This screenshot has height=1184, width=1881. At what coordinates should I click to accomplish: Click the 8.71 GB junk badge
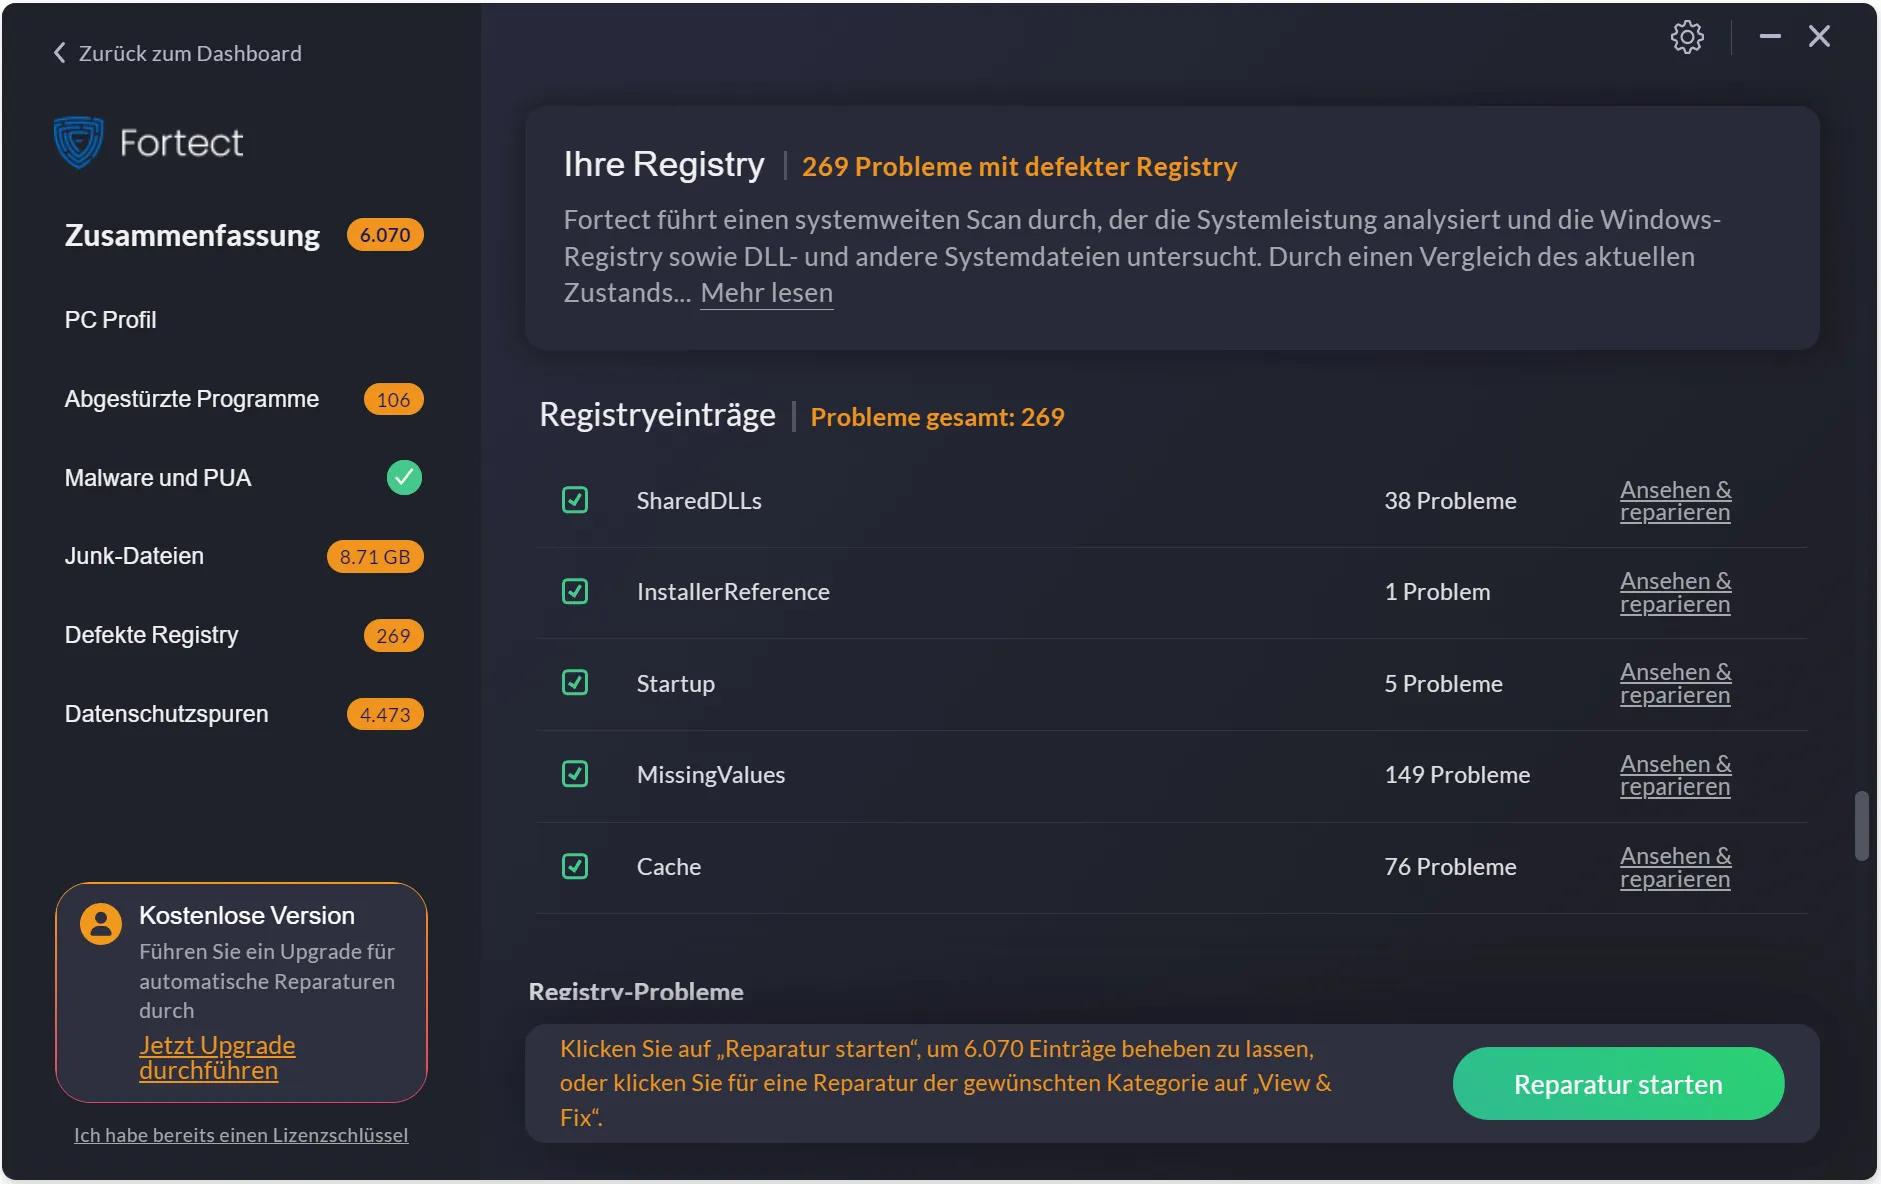click(x=375, y=557)
